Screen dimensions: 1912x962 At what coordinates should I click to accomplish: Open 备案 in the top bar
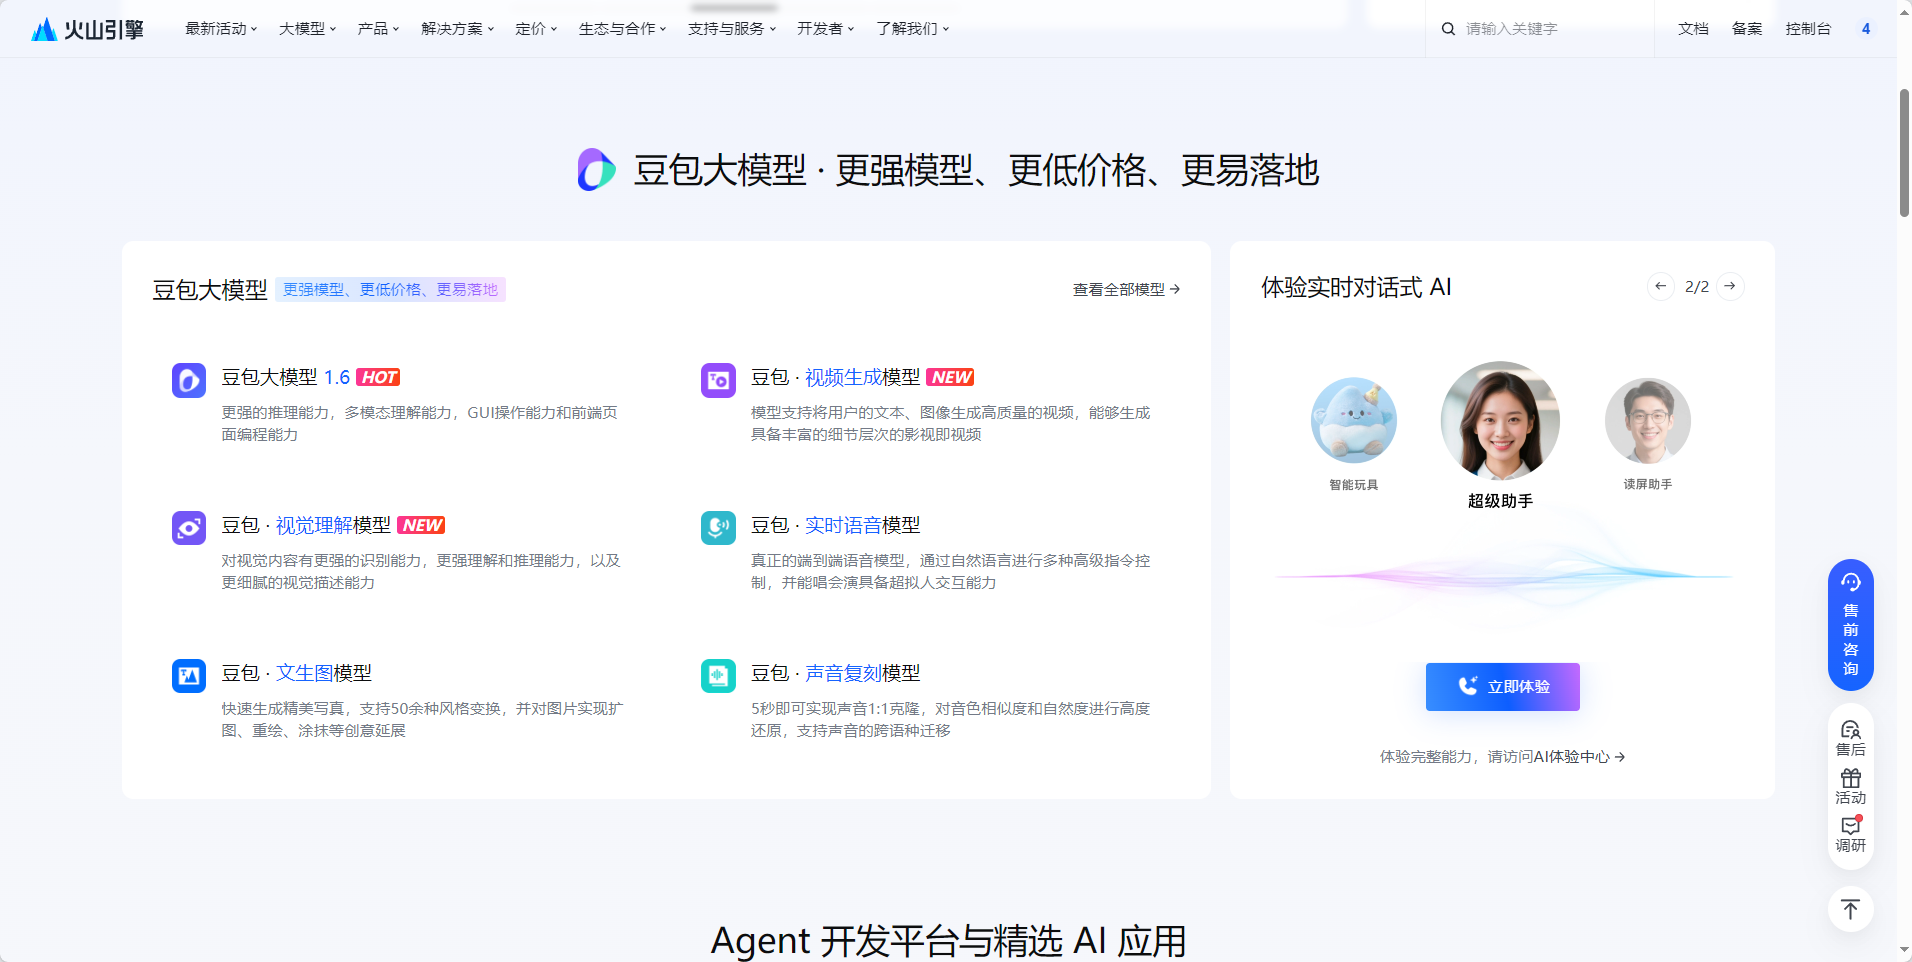1747,29
